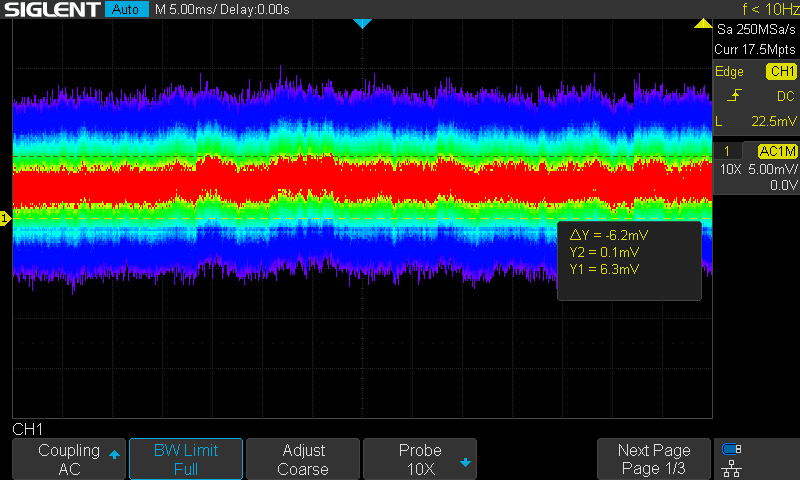800x480 pixels.
Task: Click the channel 1 number tab
Action: pos(727,151)
